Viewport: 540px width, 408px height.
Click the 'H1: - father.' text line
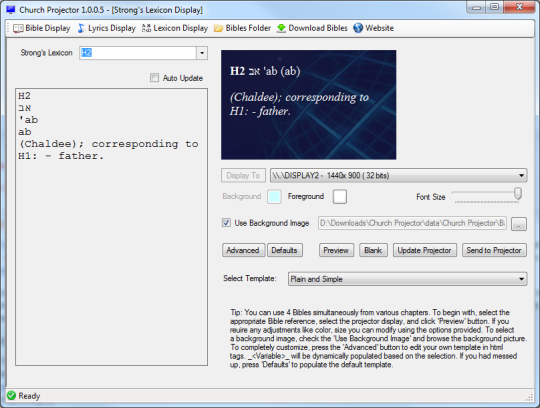61,156
